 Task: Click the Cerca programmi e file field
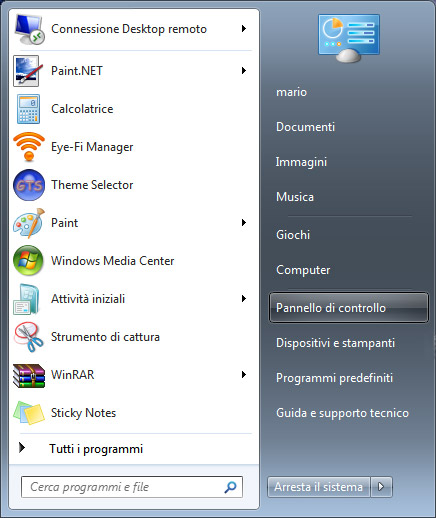pyautogui.click(x=132, y=487)
